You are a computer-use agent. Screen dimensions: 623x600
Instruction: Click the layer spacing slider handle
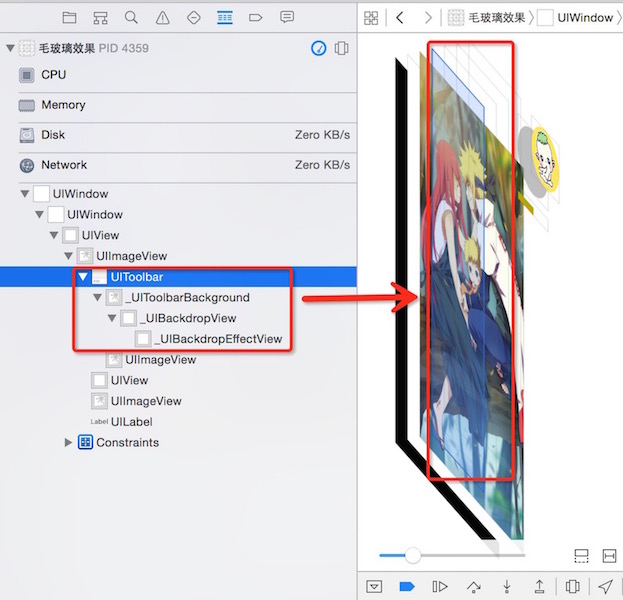(x=412, y=555)
